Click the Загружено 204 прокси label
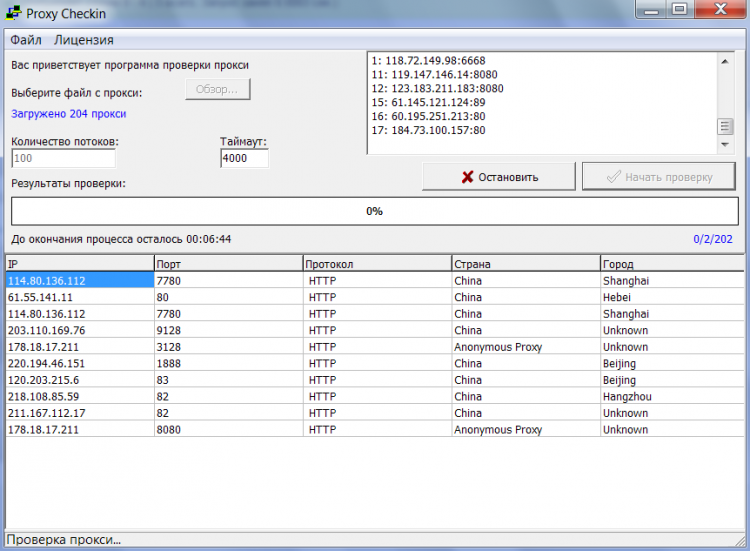 68,114
